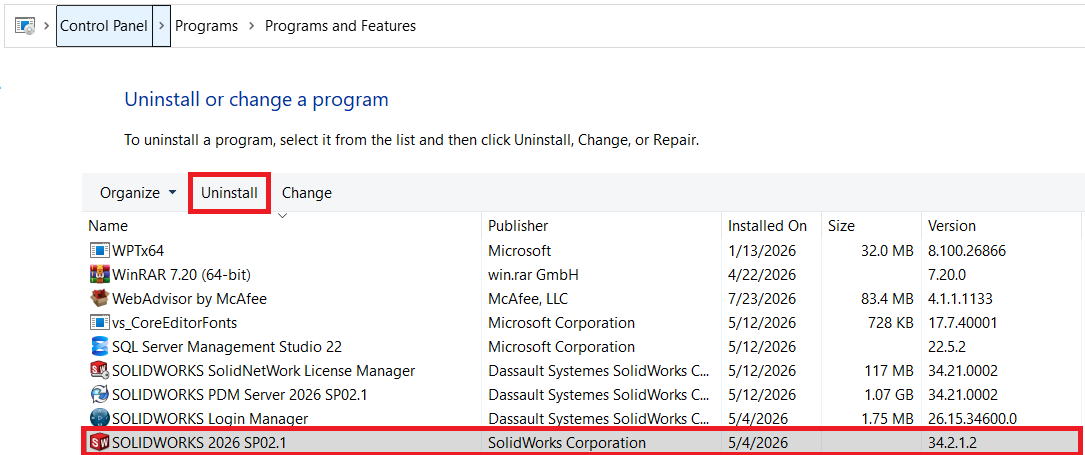Expand the chevron after the Control Panel icon
1085x455 pixels.
(x=46, y=26)
